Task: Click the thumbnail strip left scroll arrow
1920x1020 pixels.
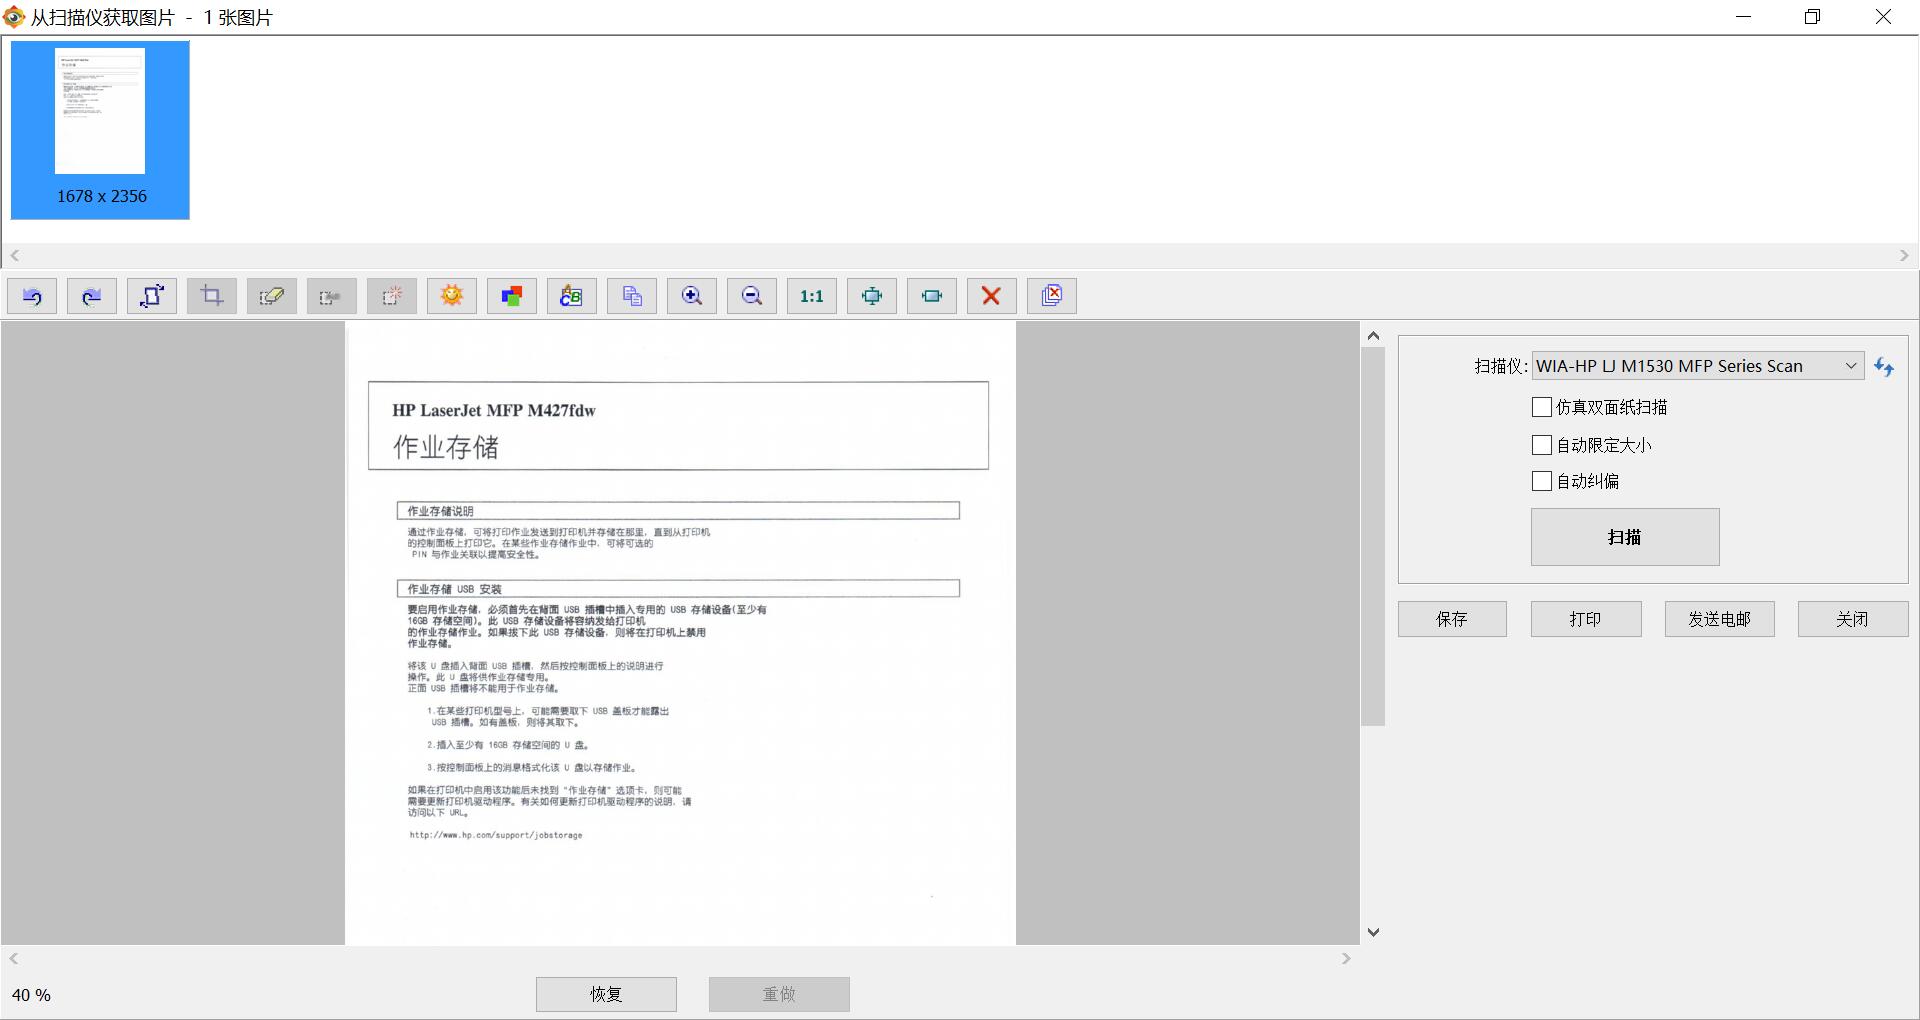Action: [x=14, y=256]
